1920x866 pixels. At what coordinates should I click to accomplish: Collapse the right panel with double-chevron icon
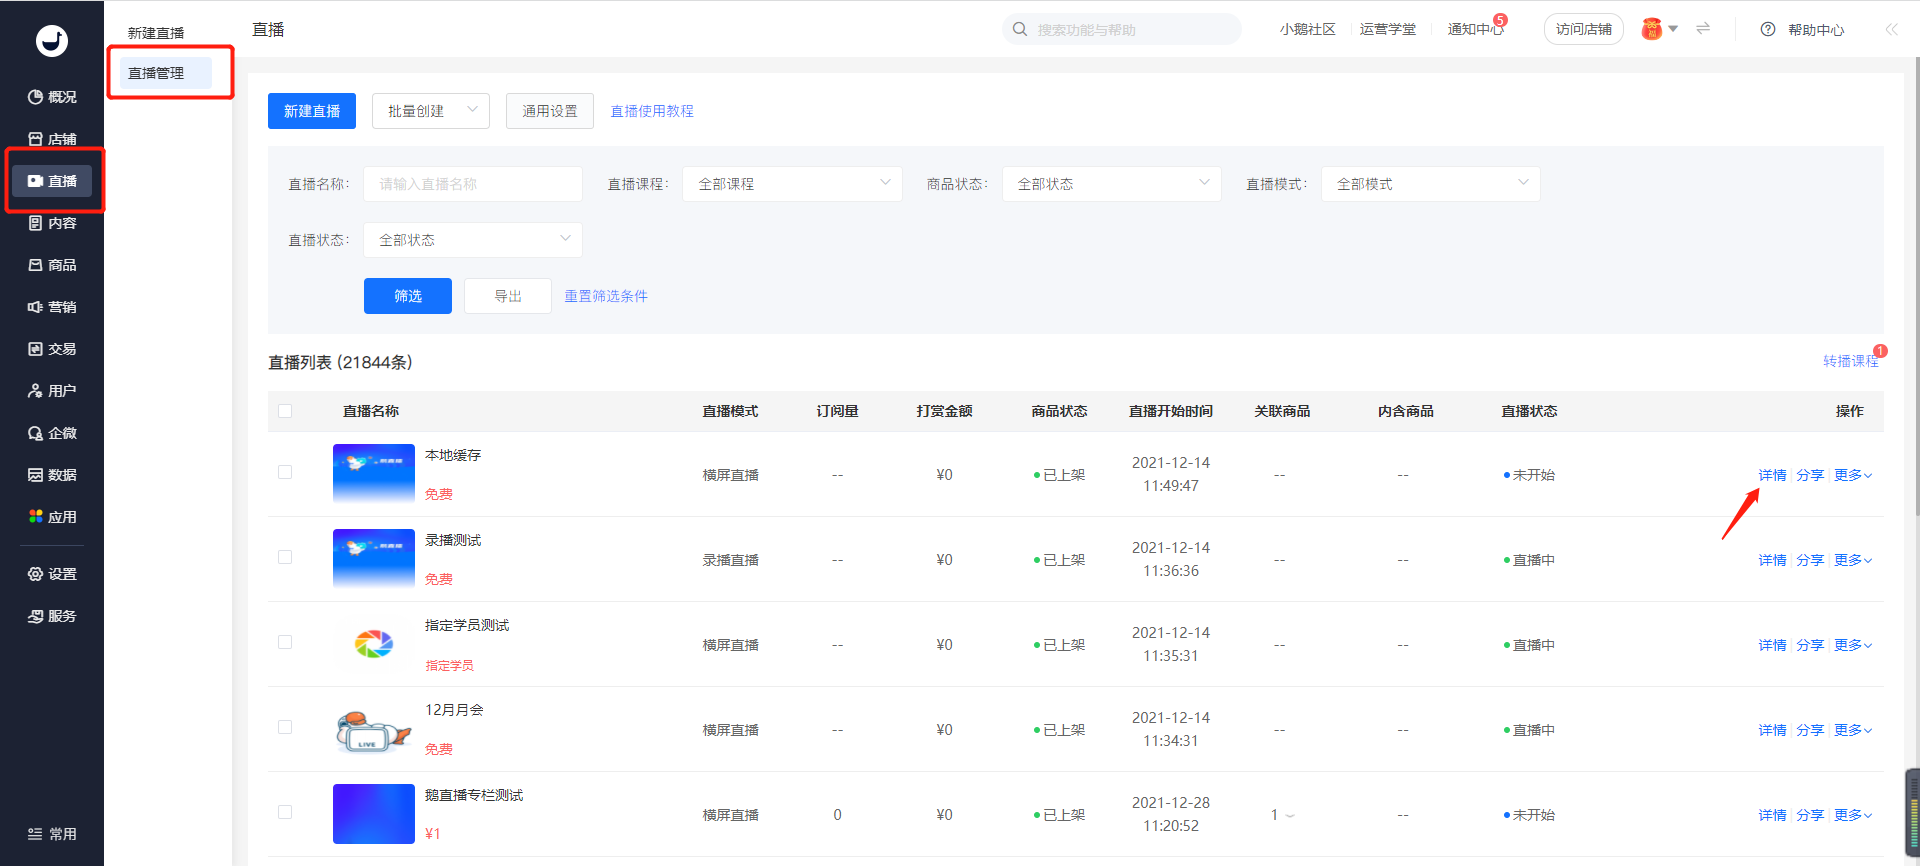coord(1891,29)
